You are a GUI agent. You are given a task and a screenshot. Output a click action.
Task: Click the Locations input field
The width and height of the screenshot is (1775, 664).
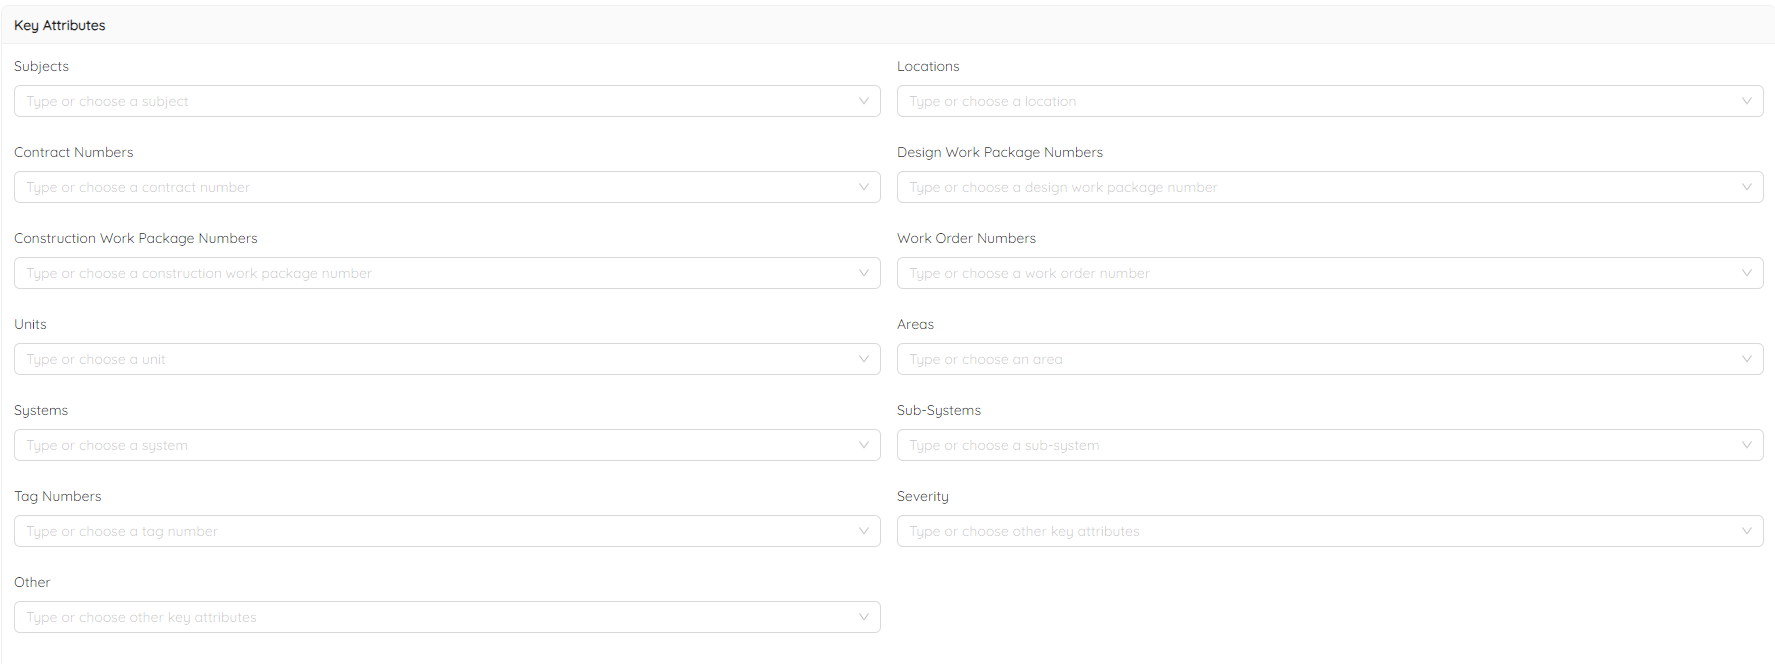tap(1310, 101)
